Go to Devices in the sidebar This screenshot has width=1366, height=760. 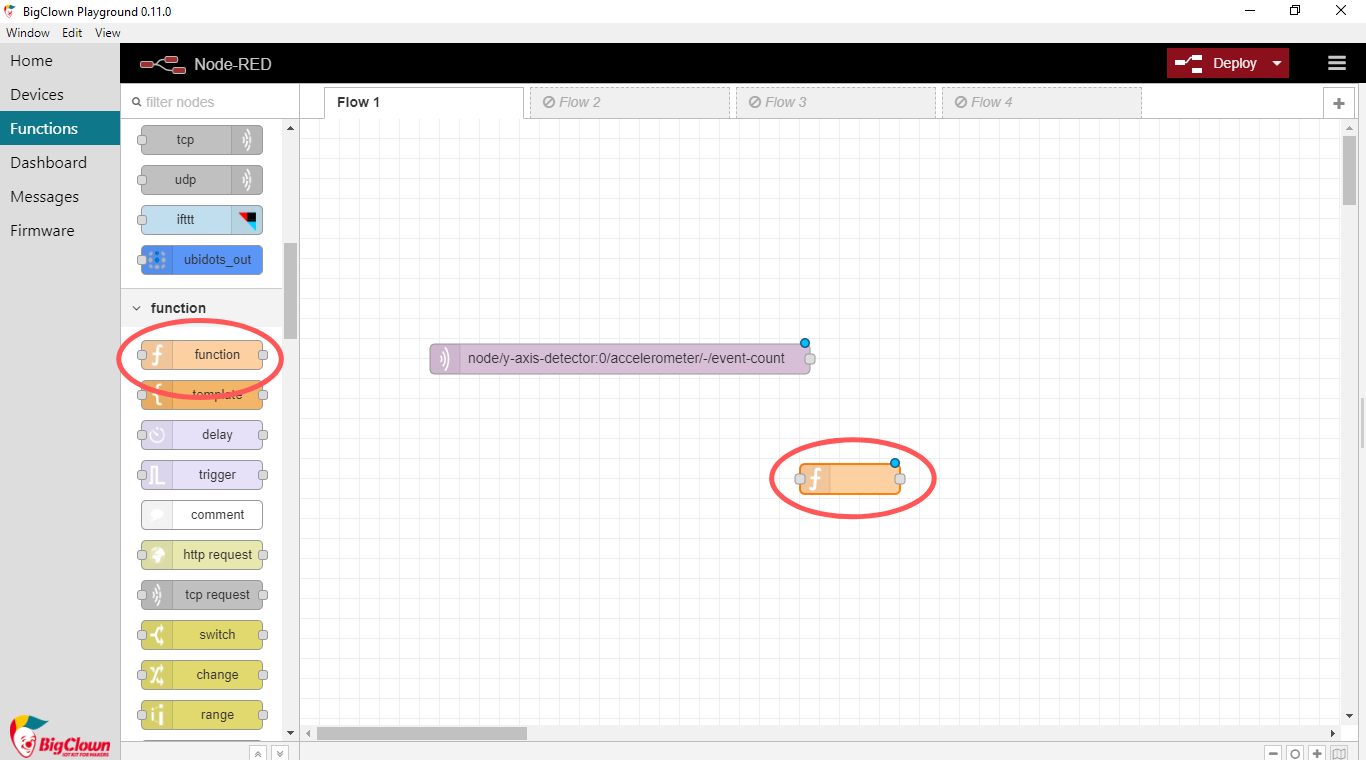click(60, 95)
